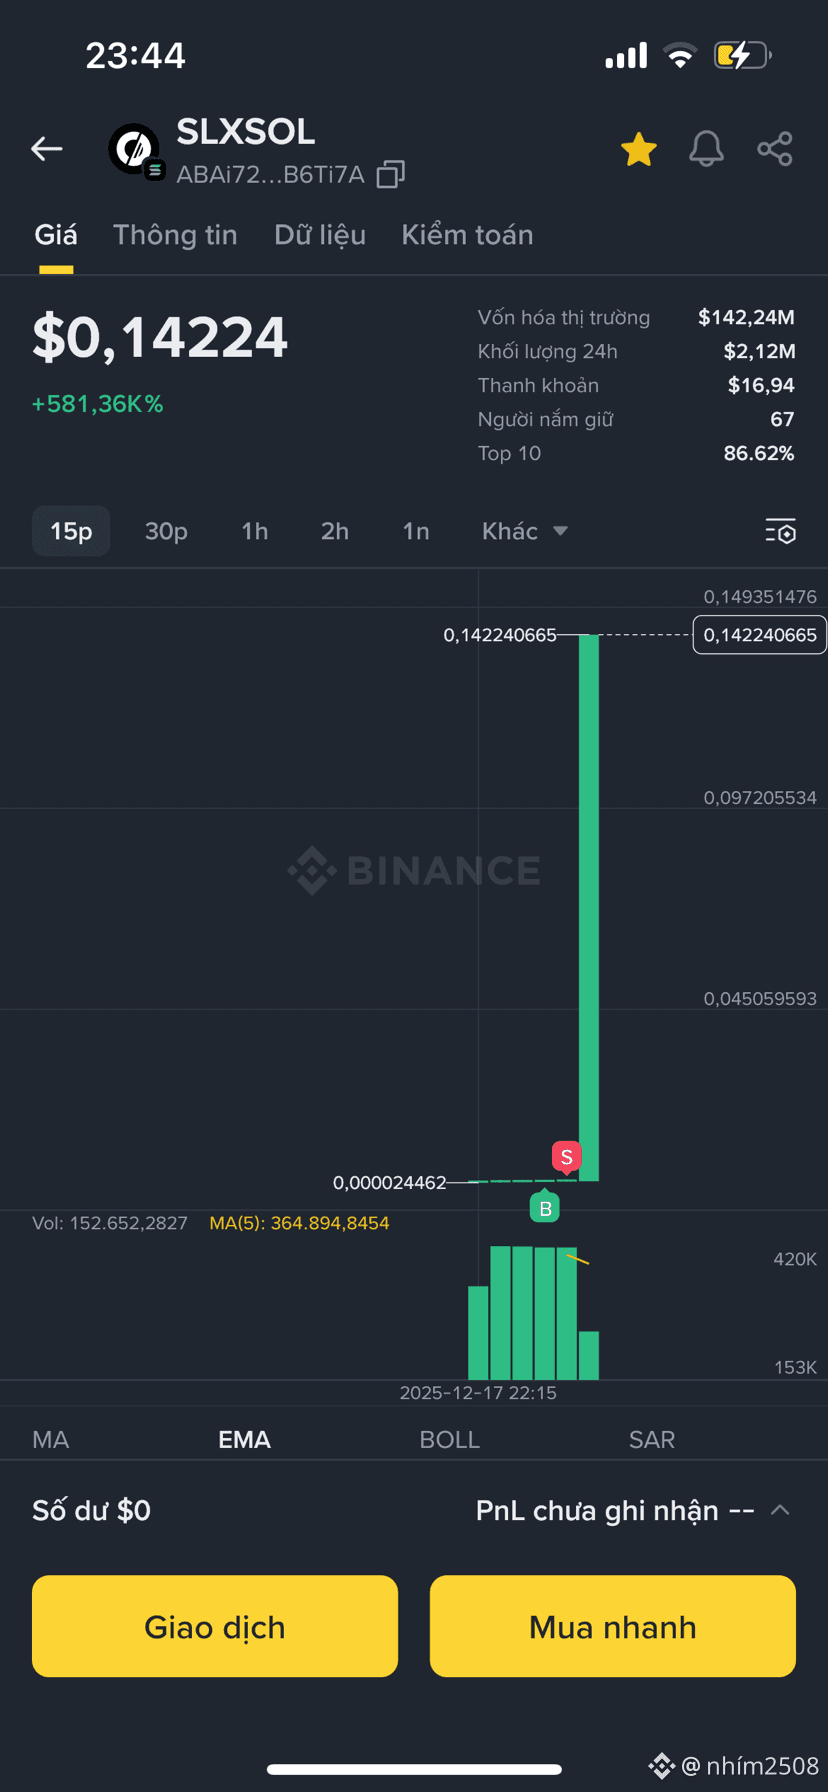
Task: Enable the MA indicator
Action: (x=51, y=1440)
